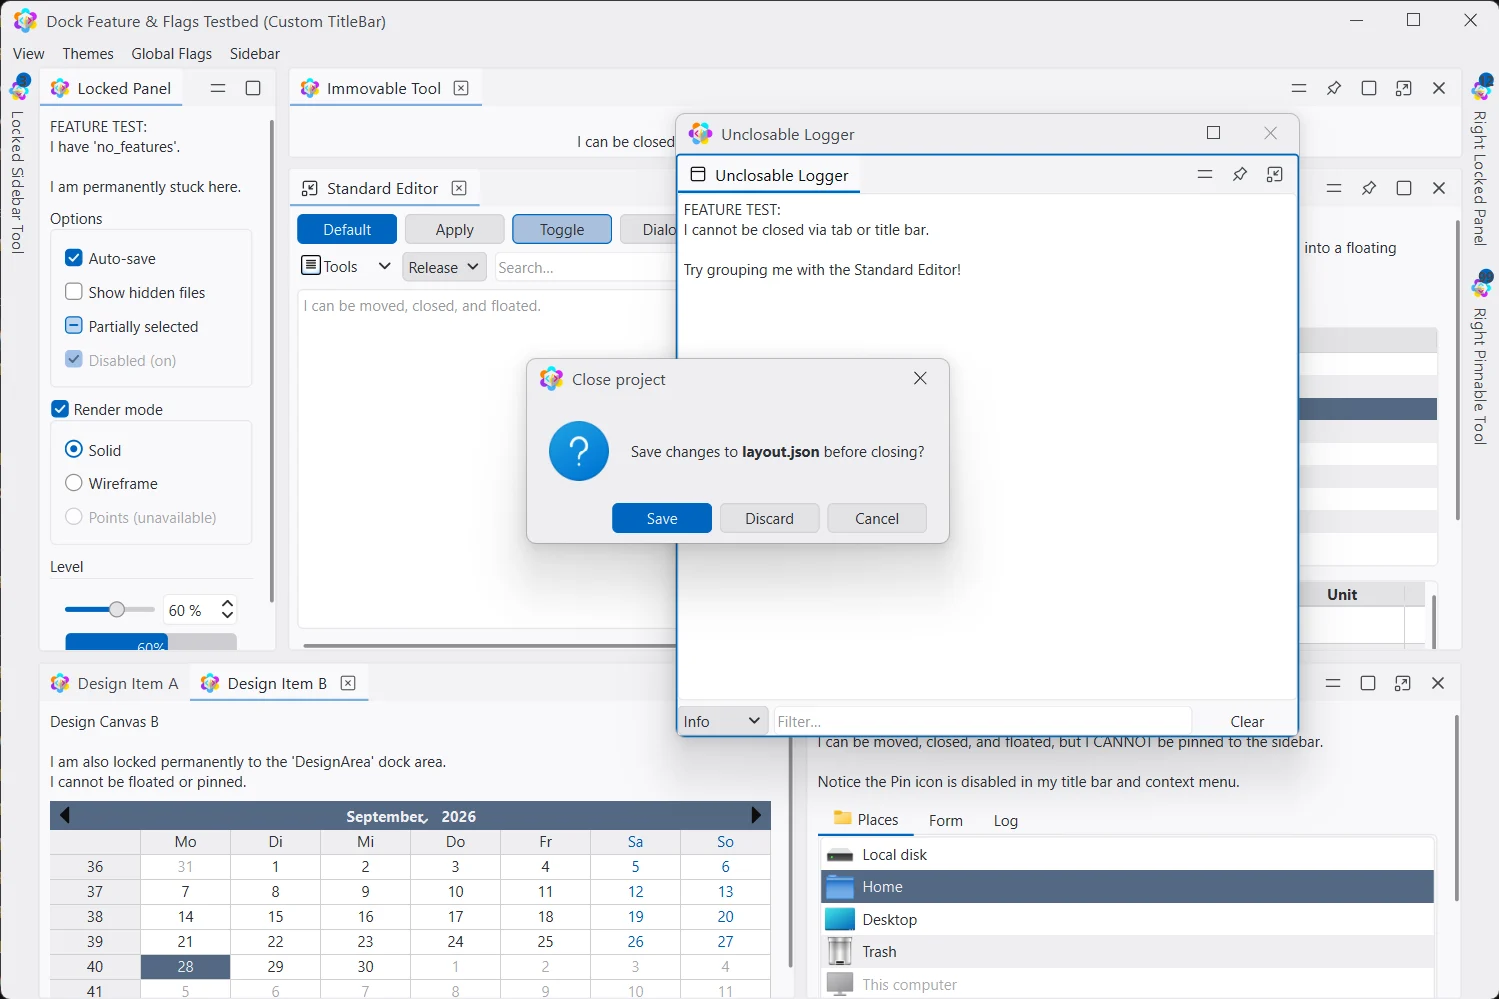The height and width of the screenshot is (999, 1499).
Task: Uncheck the Render mode group box
Action: [106, 409]
